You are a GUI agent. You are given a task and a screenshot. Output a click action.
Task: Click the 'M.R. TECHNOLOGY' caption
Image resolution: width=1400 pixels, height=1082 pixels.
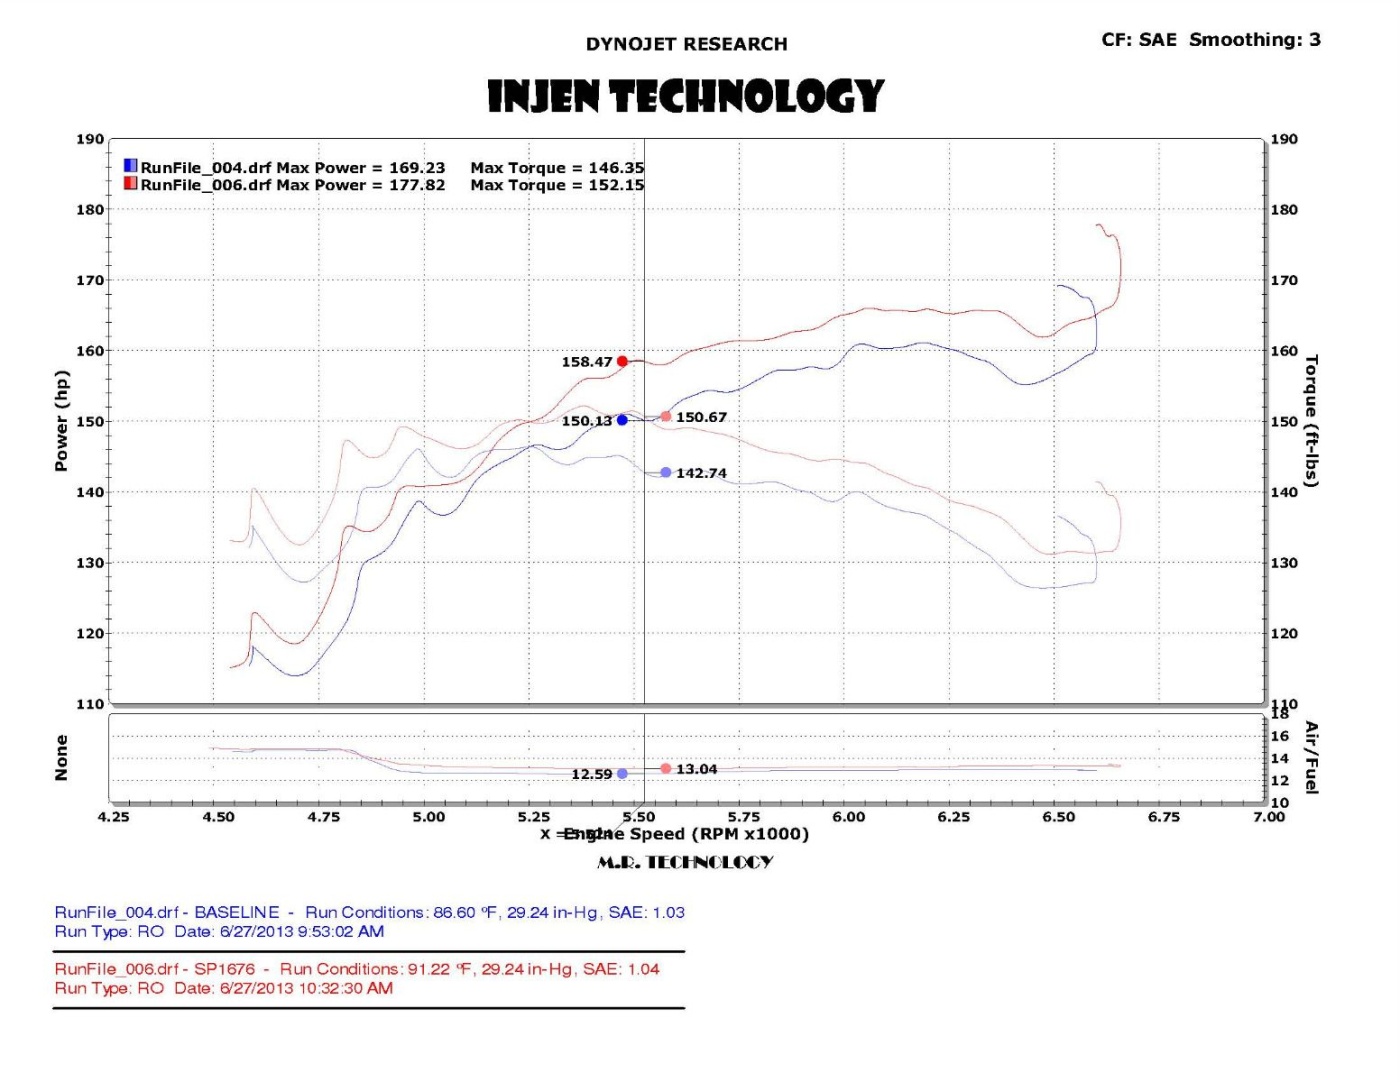pos(686,862)
